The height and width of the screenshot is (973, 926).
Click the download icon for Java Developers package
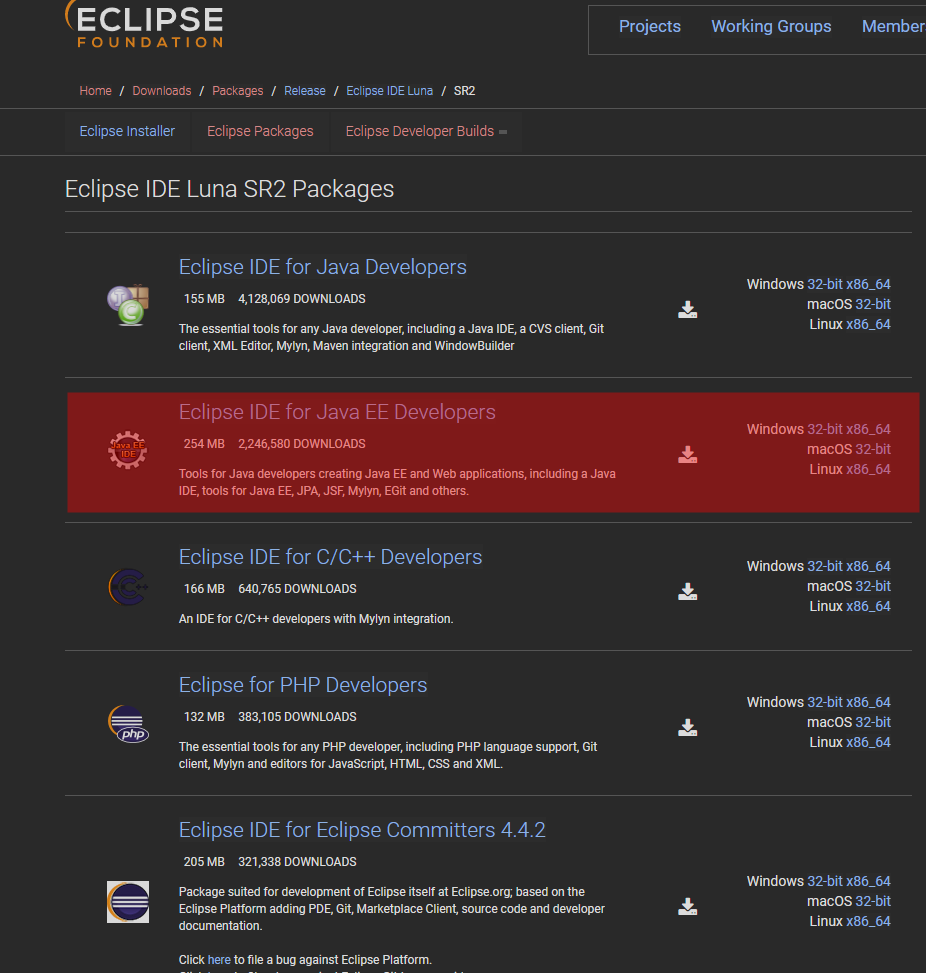[687, 309]
